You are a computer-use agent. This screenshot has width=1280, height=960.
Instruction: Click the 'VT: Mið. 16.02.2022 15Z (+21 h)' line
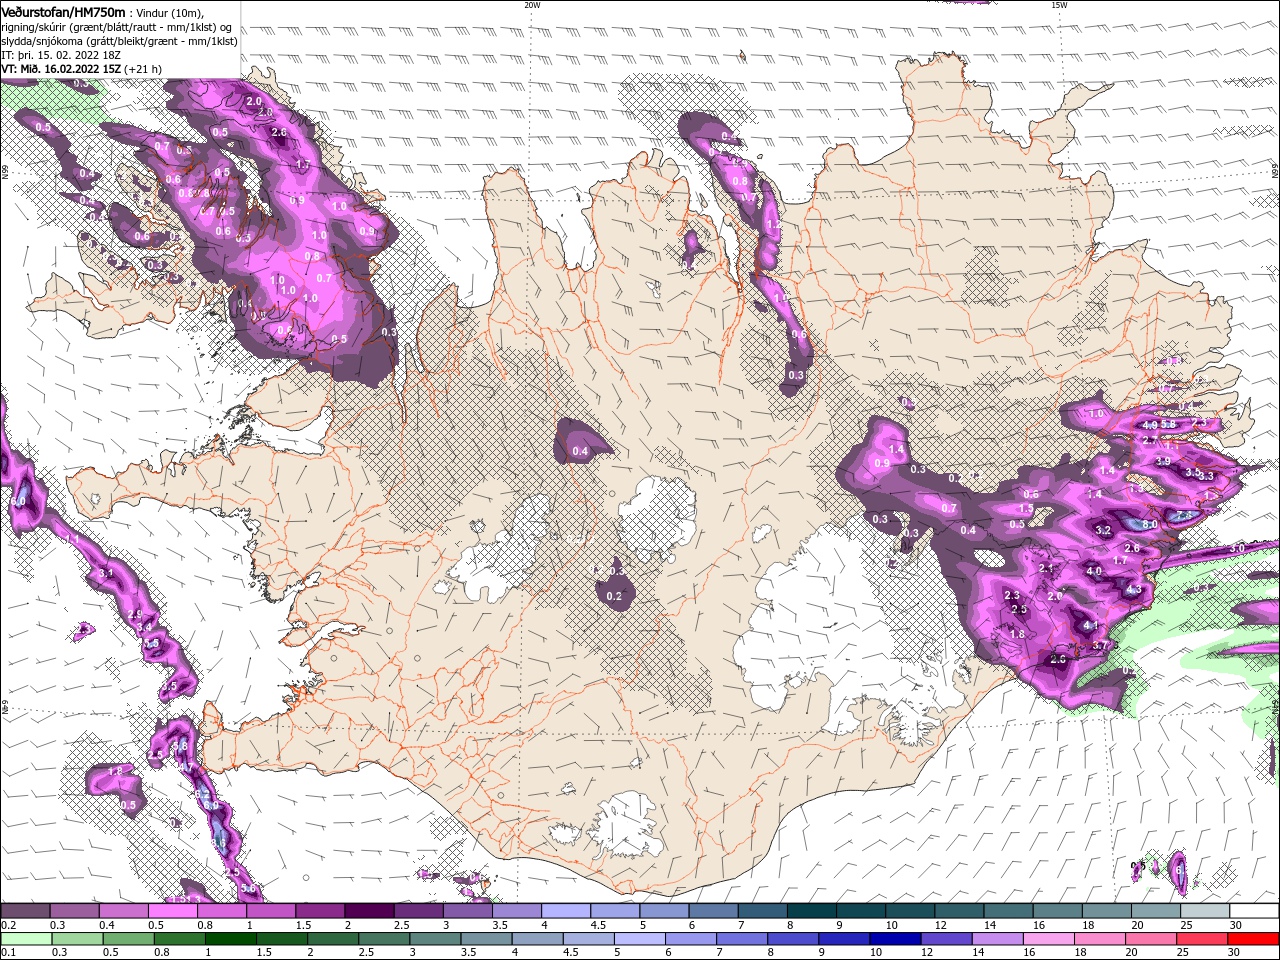[x=82, y=69]
